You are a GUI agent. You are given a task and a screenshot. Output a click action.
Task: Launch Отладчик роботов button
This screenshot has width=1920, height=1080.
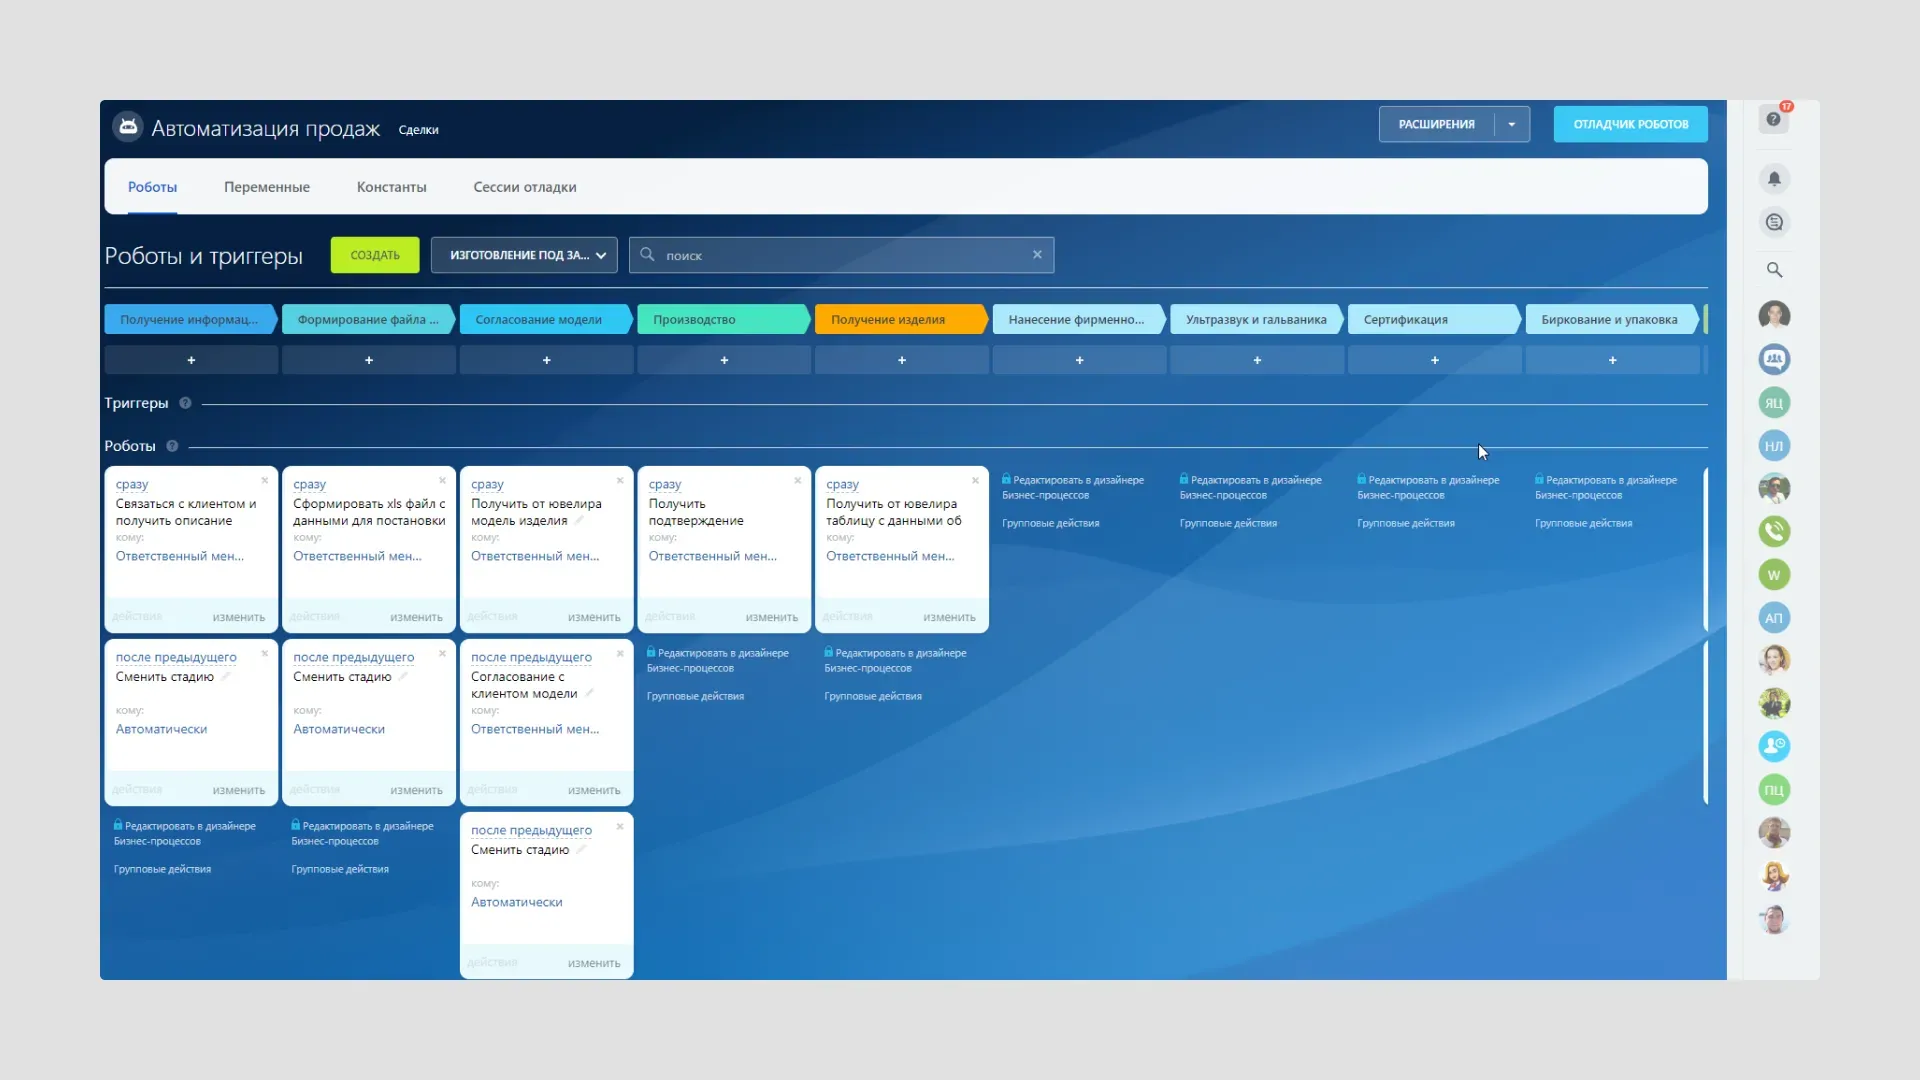[x=1630, y=125]
